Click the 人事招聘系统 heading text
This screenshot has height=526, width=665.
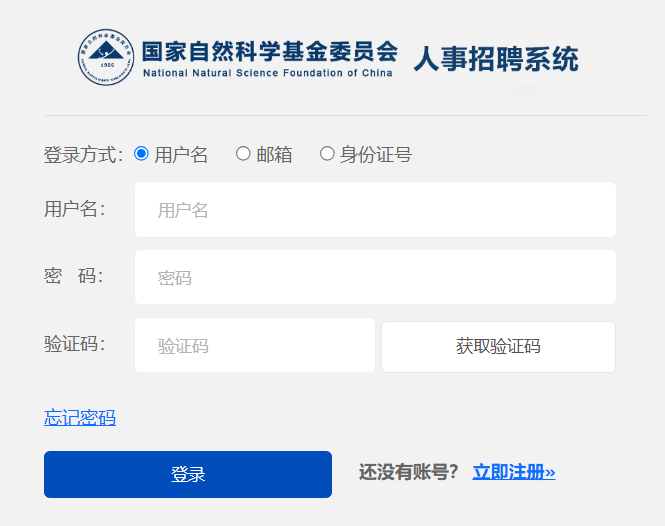[496, 59]
